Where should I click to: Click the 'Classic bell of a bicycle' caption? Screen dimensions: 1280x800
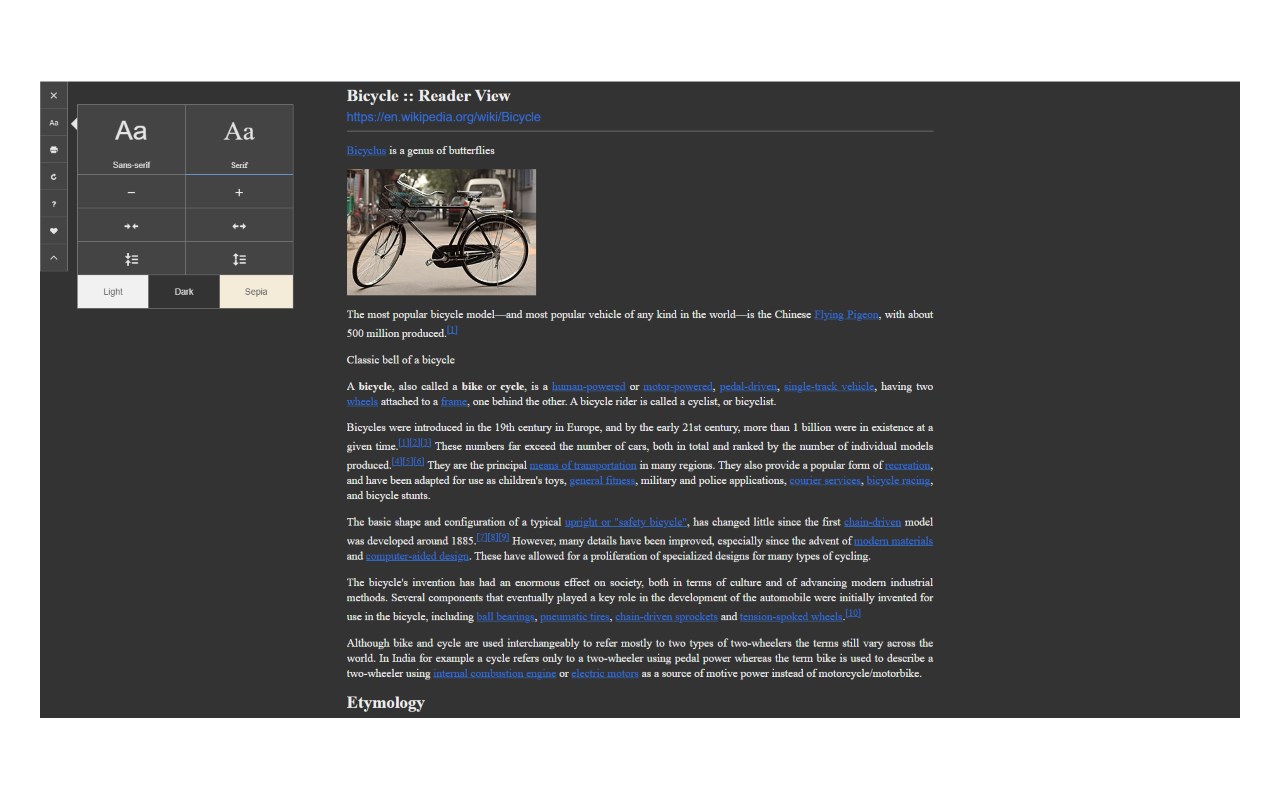click(x=401, y=360)
